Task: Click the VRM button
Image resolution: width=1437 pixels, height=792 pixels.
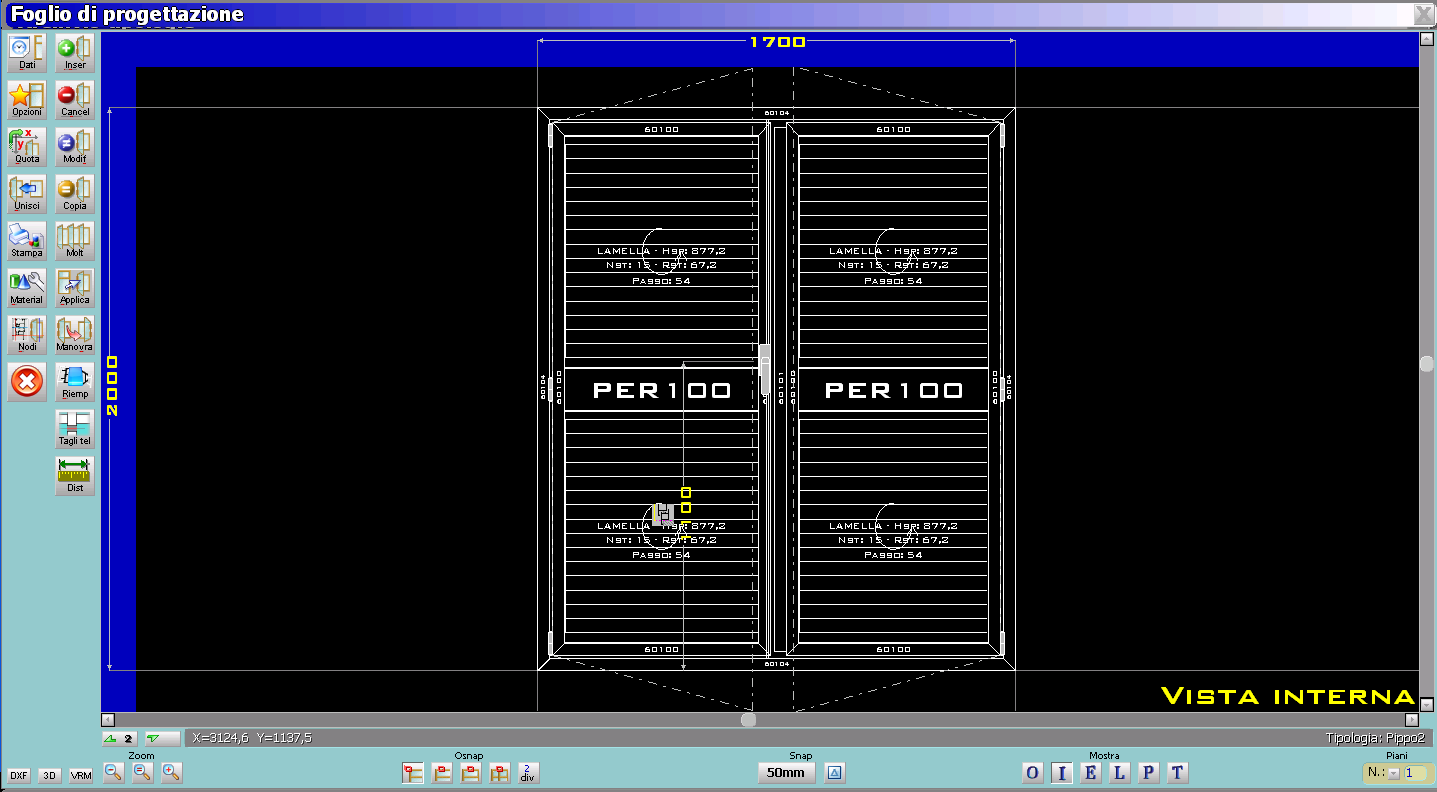Action: pyautogui.click(x=81, y=776)
